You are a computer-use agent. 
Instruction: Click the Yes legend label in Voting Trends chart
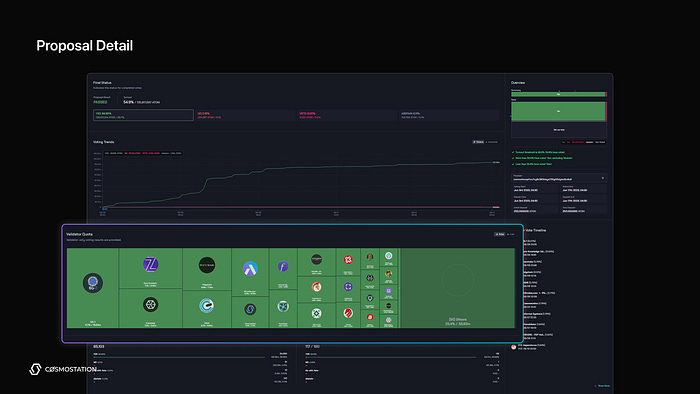tap(113, 153)
